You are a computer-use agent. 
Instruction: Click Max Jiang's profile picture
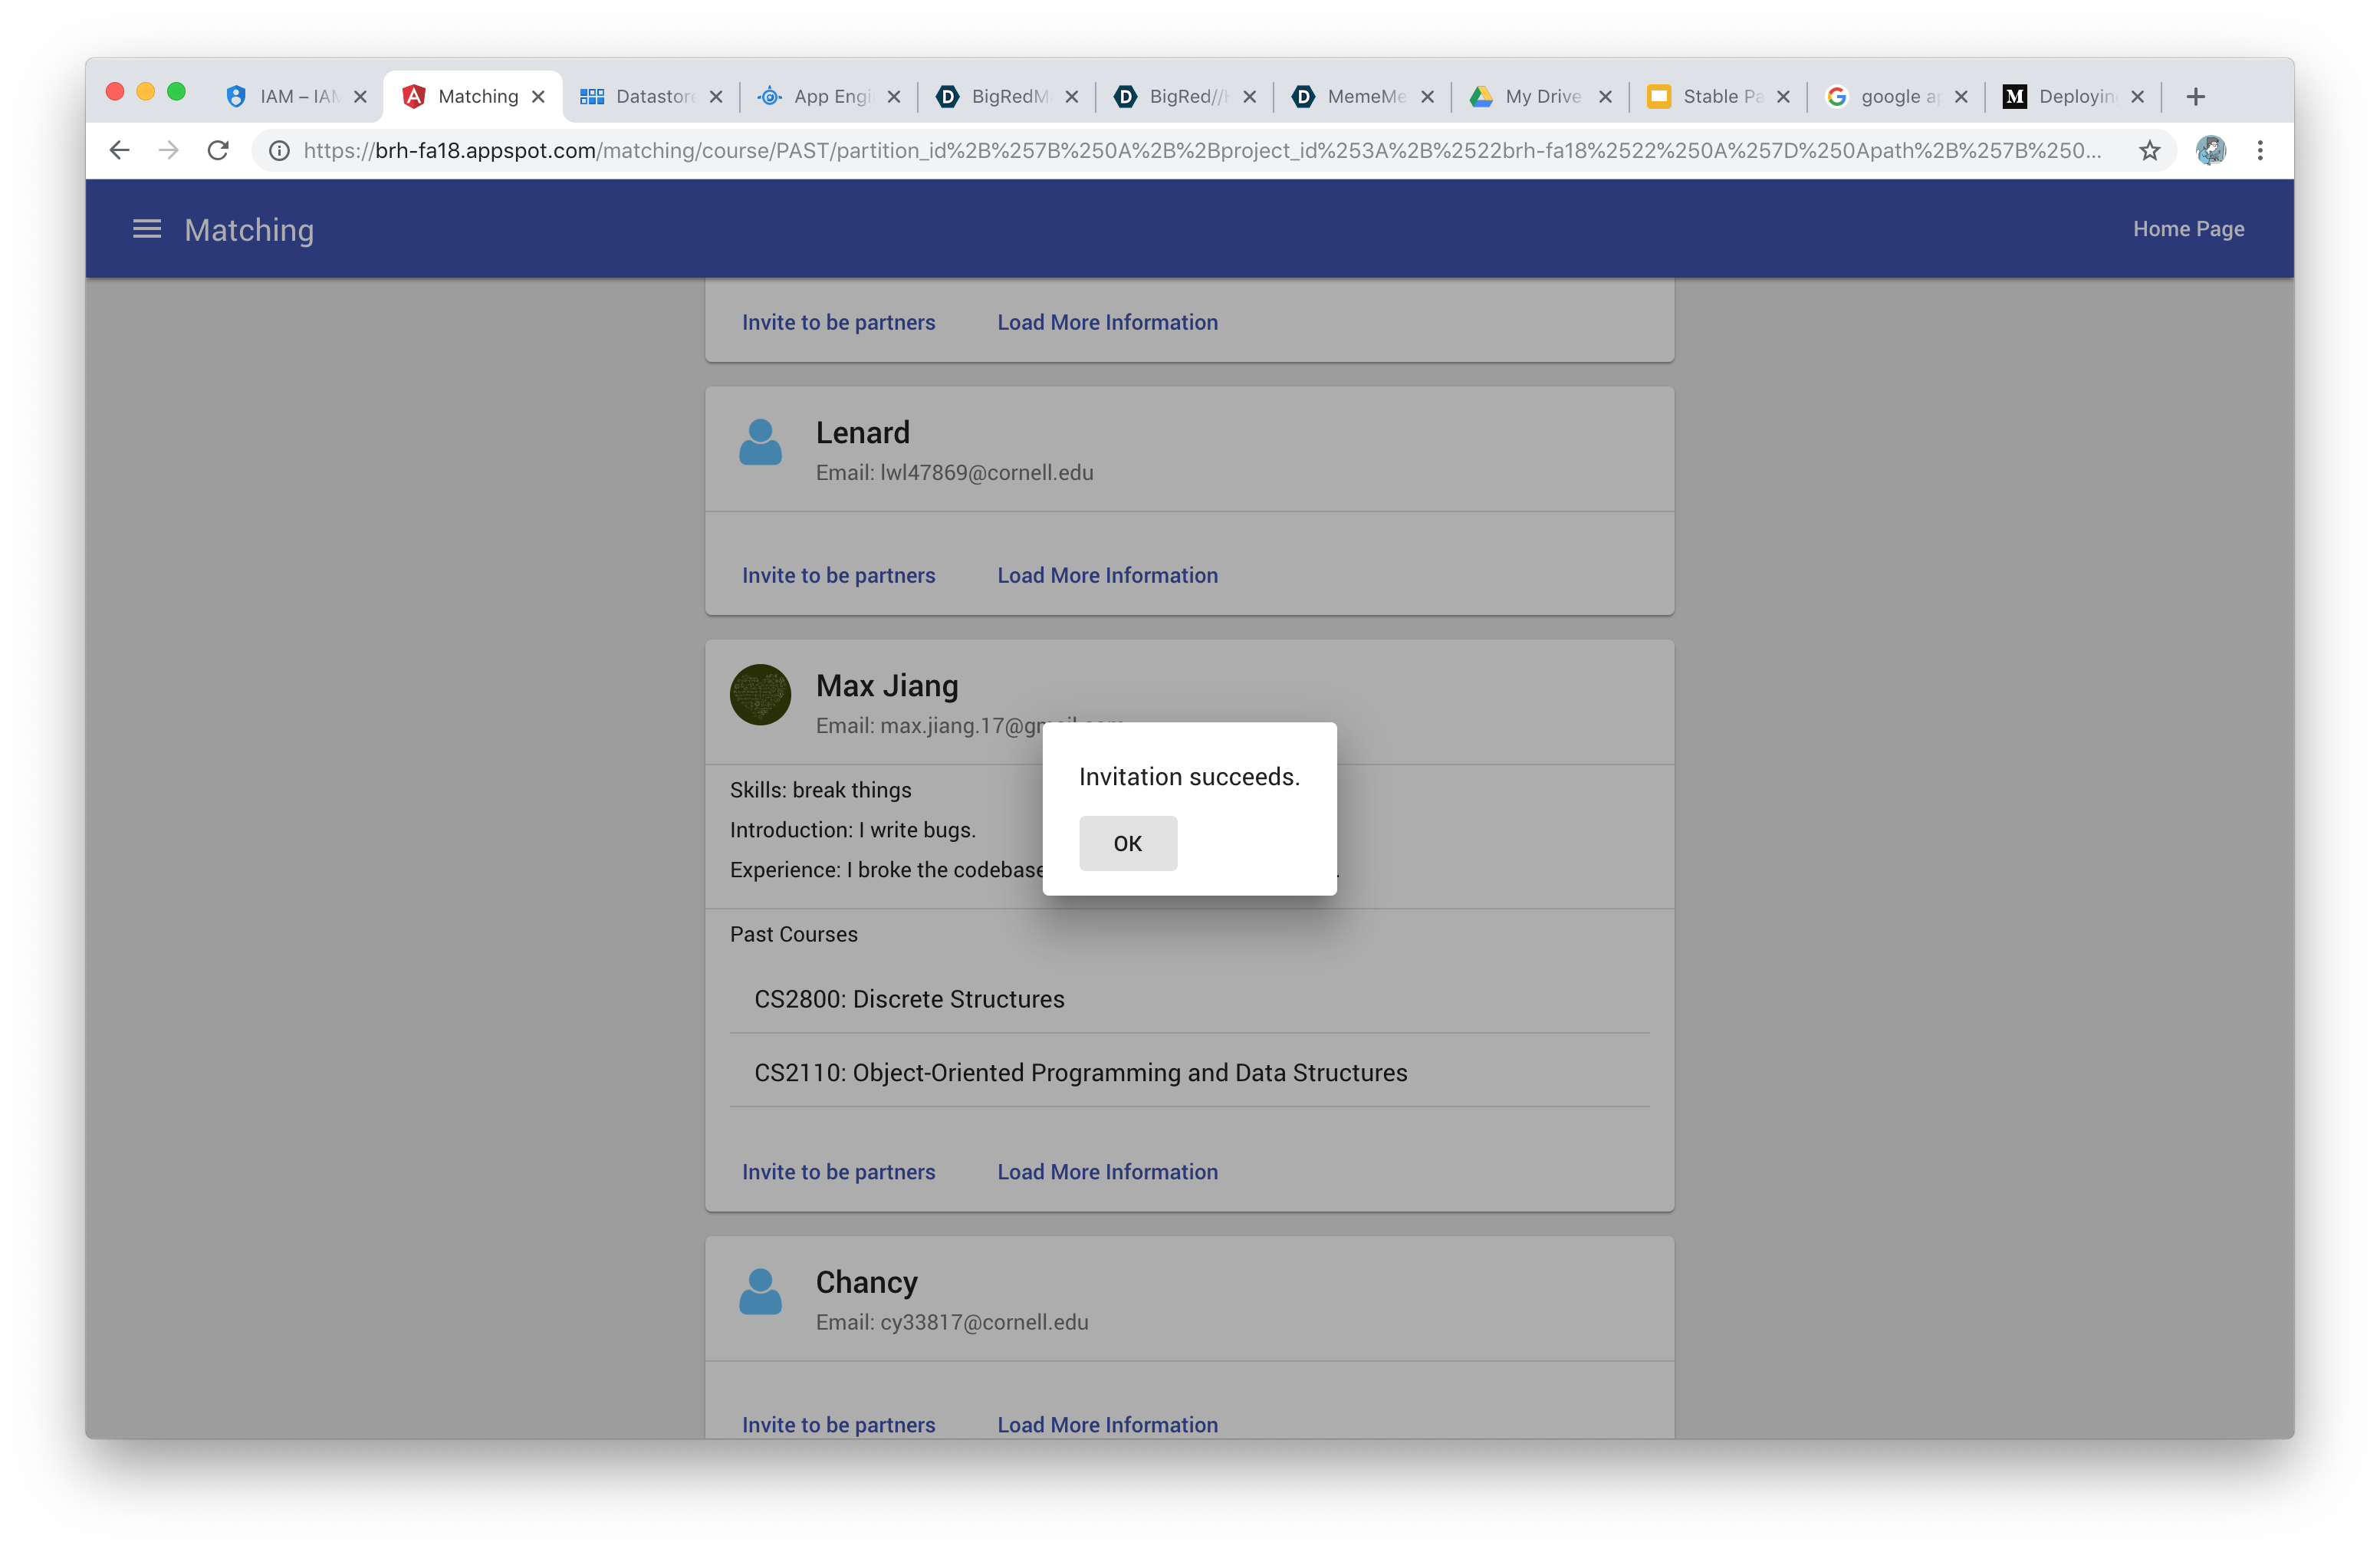tap(760, 694)
